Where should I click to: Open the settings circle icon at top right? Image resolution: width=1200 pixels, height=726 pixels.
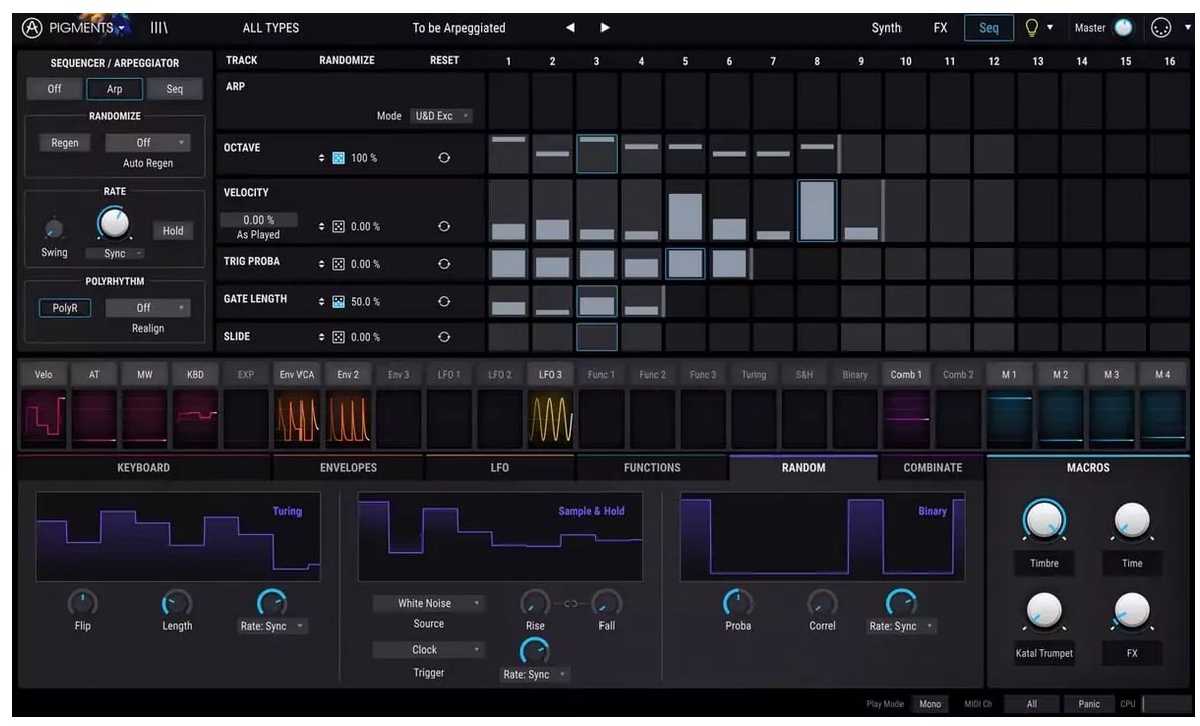click(x=1161, y=28)
